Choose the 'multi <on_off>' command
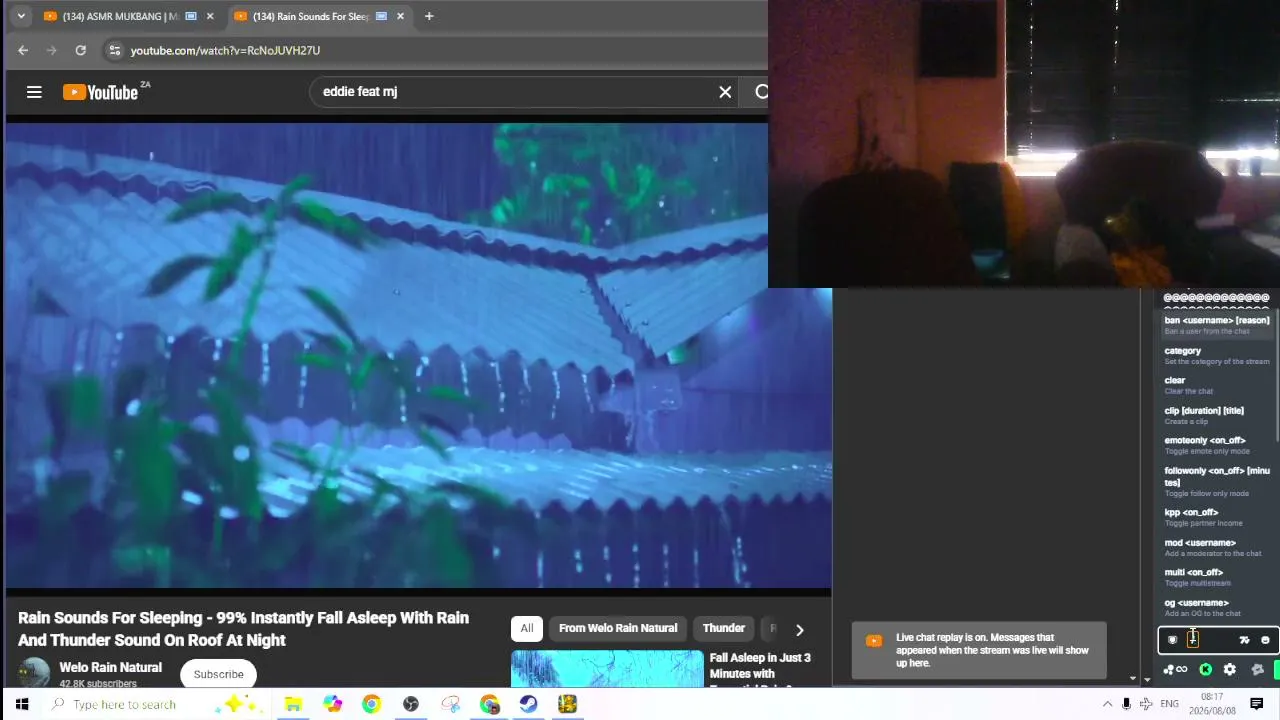This screenshot has height=720, width=1280. [x=1217, y=577]
